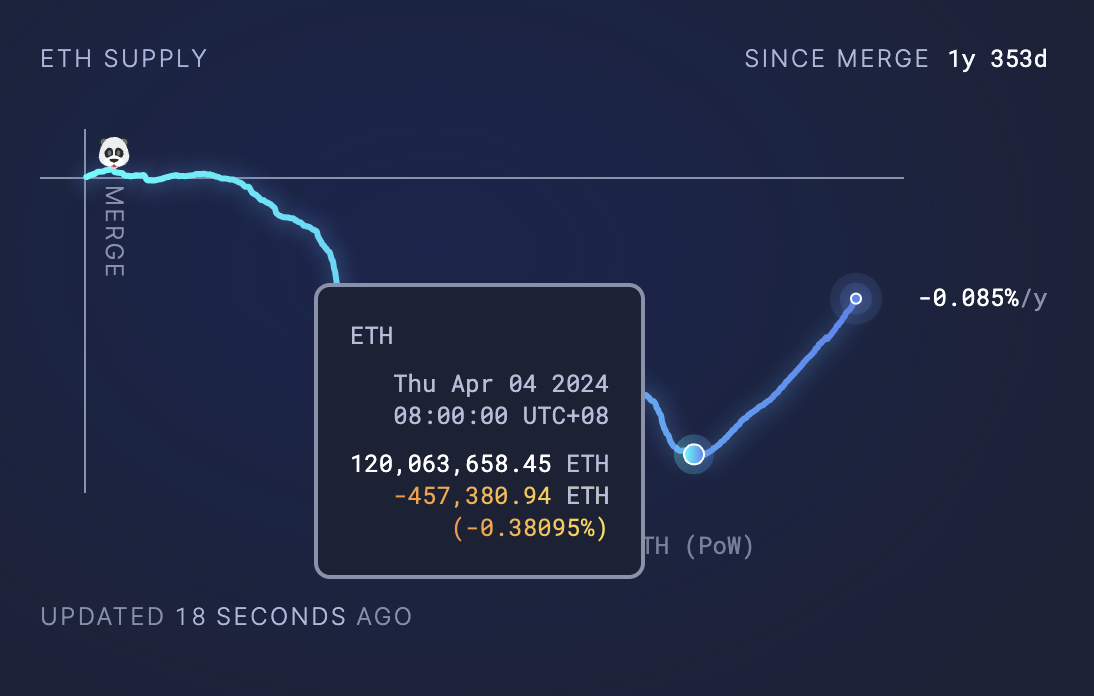
Task: Click the Thu Apr 04 2024 date
Action: click(501, 384)
